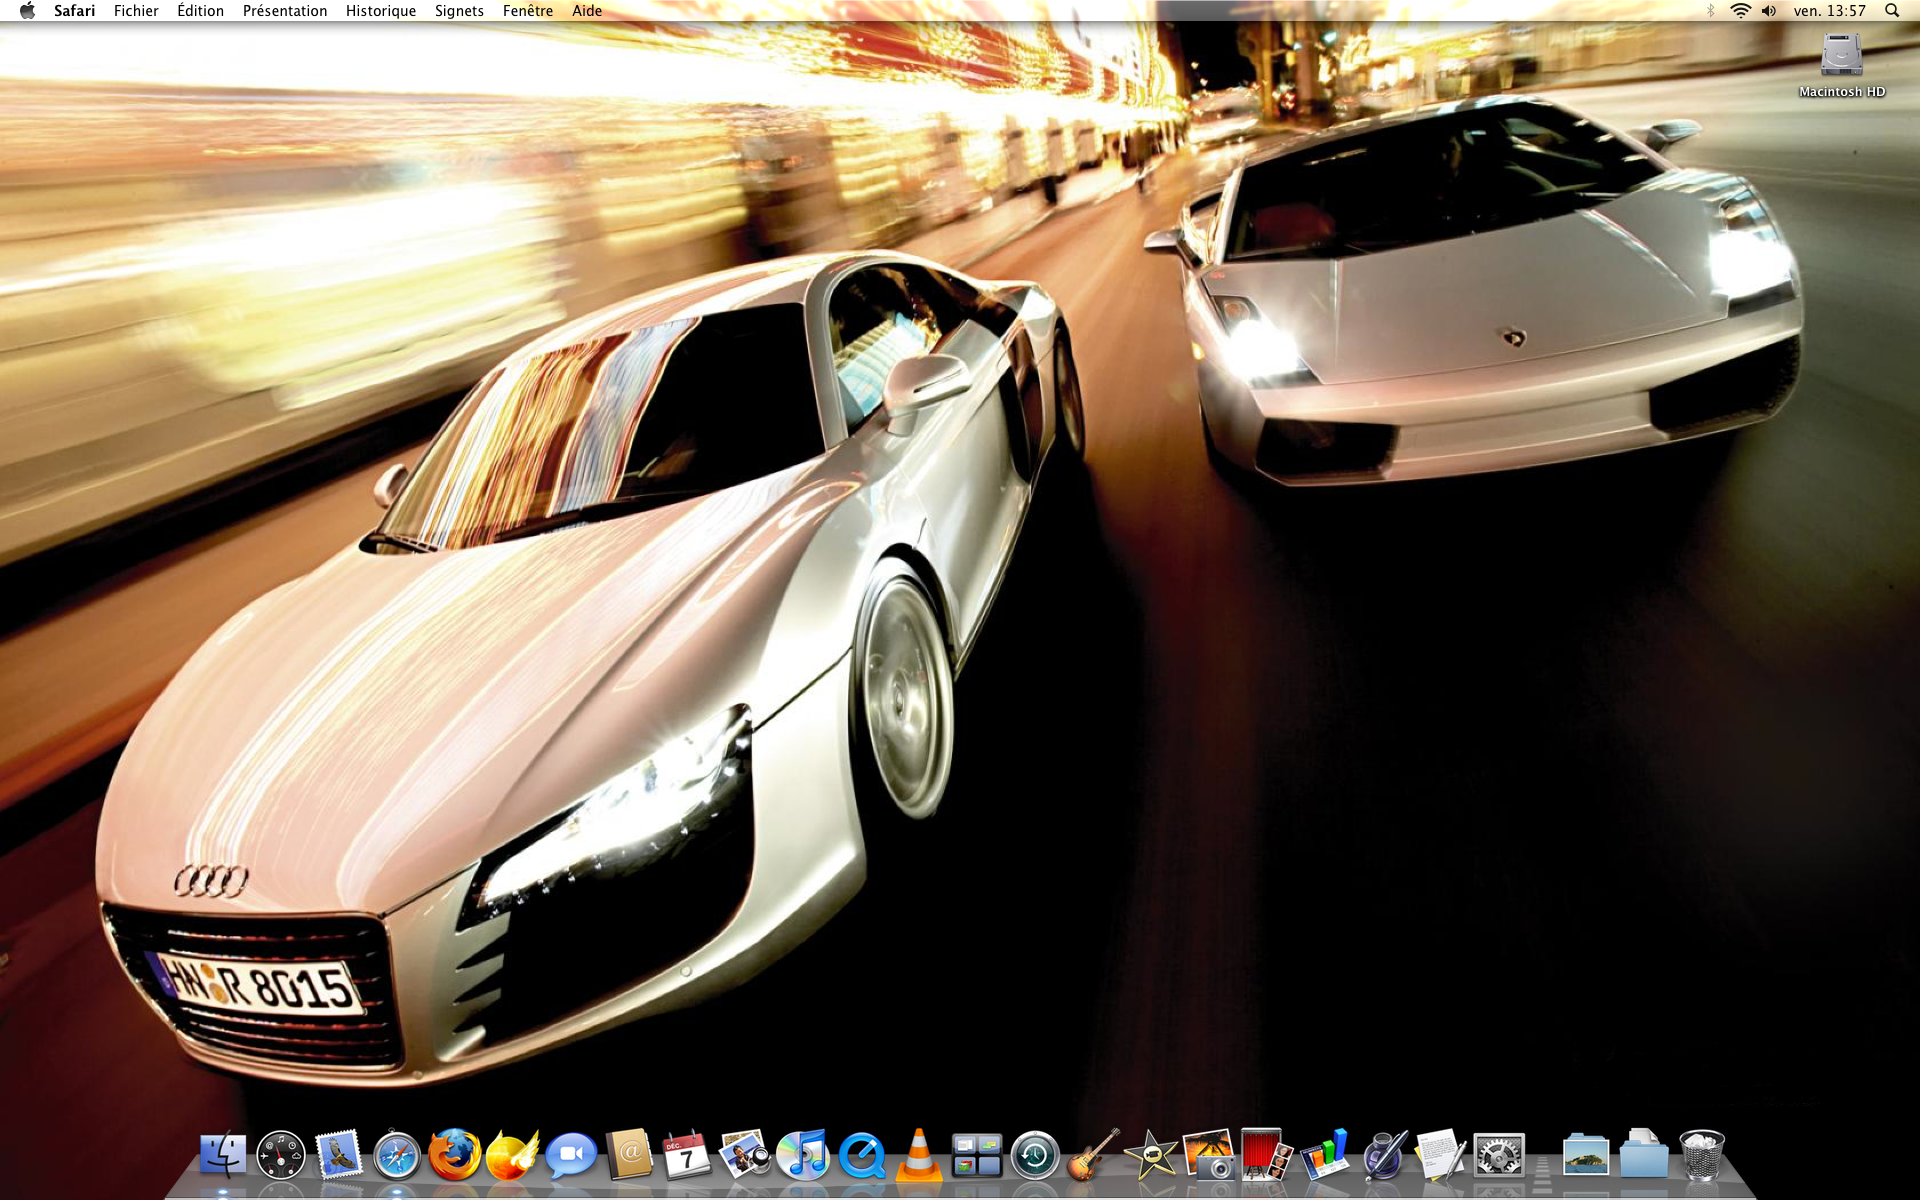Click the Bluetooth status icon
The height and width of the screenshot is (1200, 1920).
pos(1711,11)
